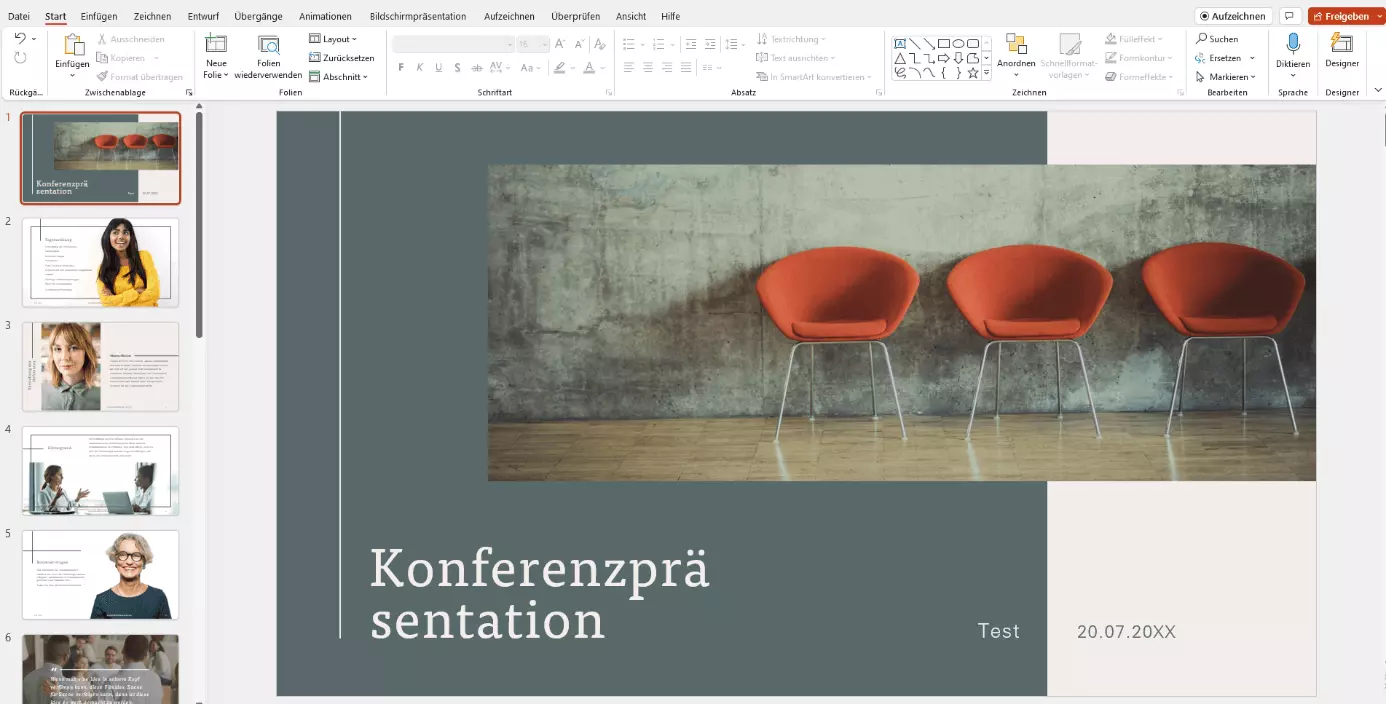Select the triangle shape in shapes gallery
Image resolution: width=1386 pixels, height=704 pixels.
[900, 58]
